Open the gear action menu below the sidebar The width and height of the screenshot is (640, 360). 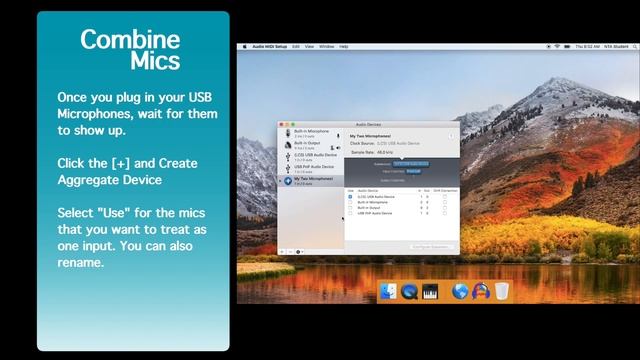click(300, 252)
